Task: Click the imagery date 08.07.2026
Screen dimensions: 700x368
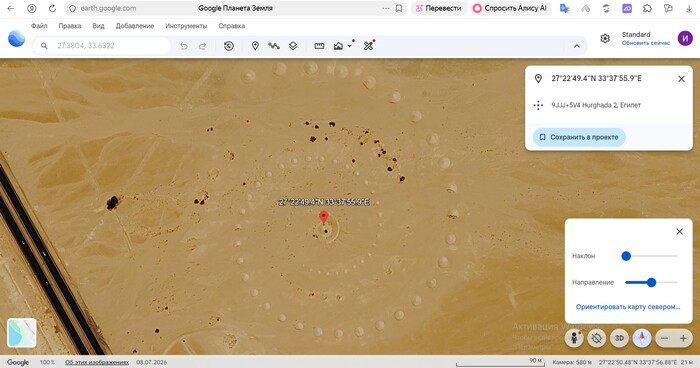Action: tap(151, 362)
